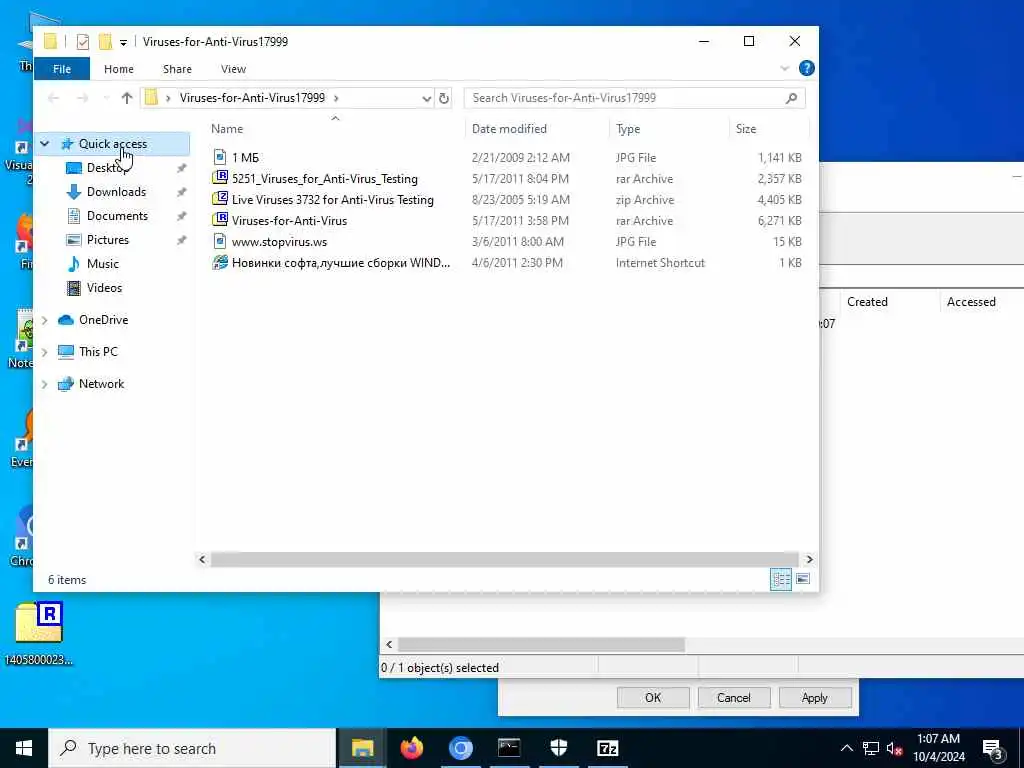1024x768 pixels.
Task: Click the 6,271 KB size cell
Action: pos(779,221)
